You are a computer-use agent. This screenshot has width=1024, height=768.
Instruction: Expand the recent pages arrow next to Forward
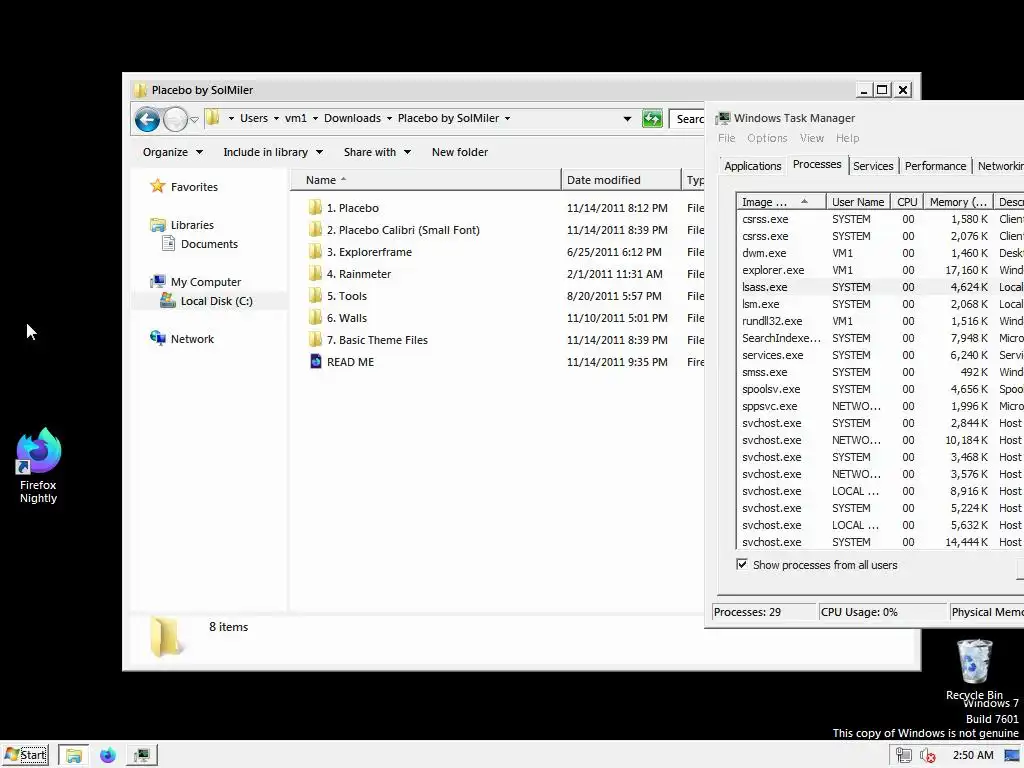(x=194, y=120)
